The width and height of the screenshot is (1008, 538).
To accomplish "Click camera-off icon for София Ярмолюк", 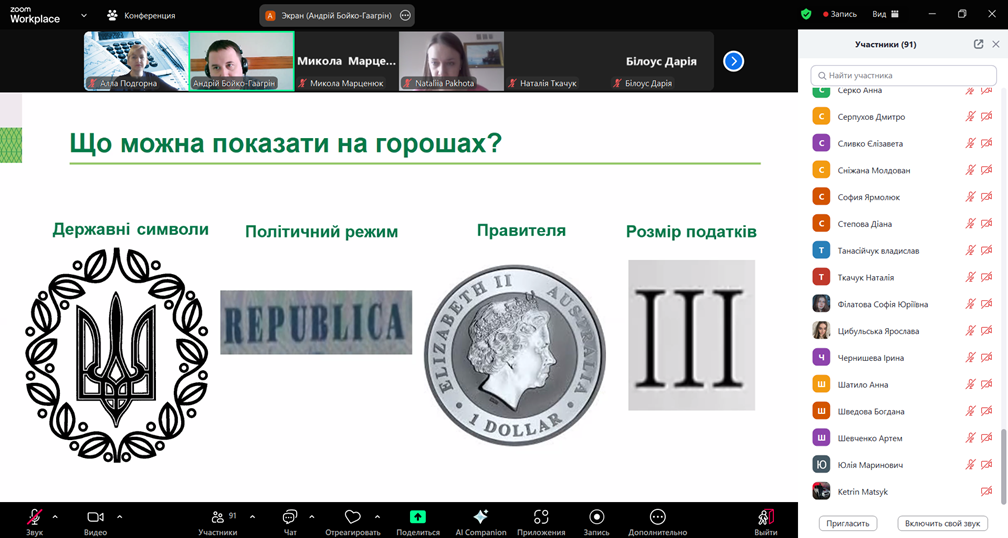I will tap(987, 197).
